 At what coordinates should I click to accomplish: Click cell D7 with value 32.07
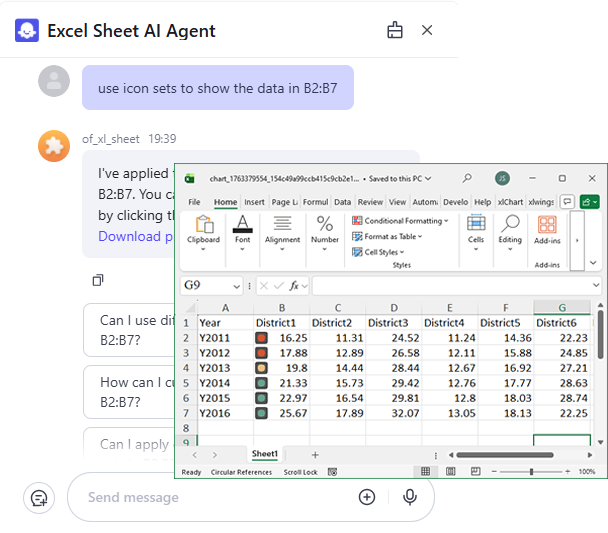[394, 413]
